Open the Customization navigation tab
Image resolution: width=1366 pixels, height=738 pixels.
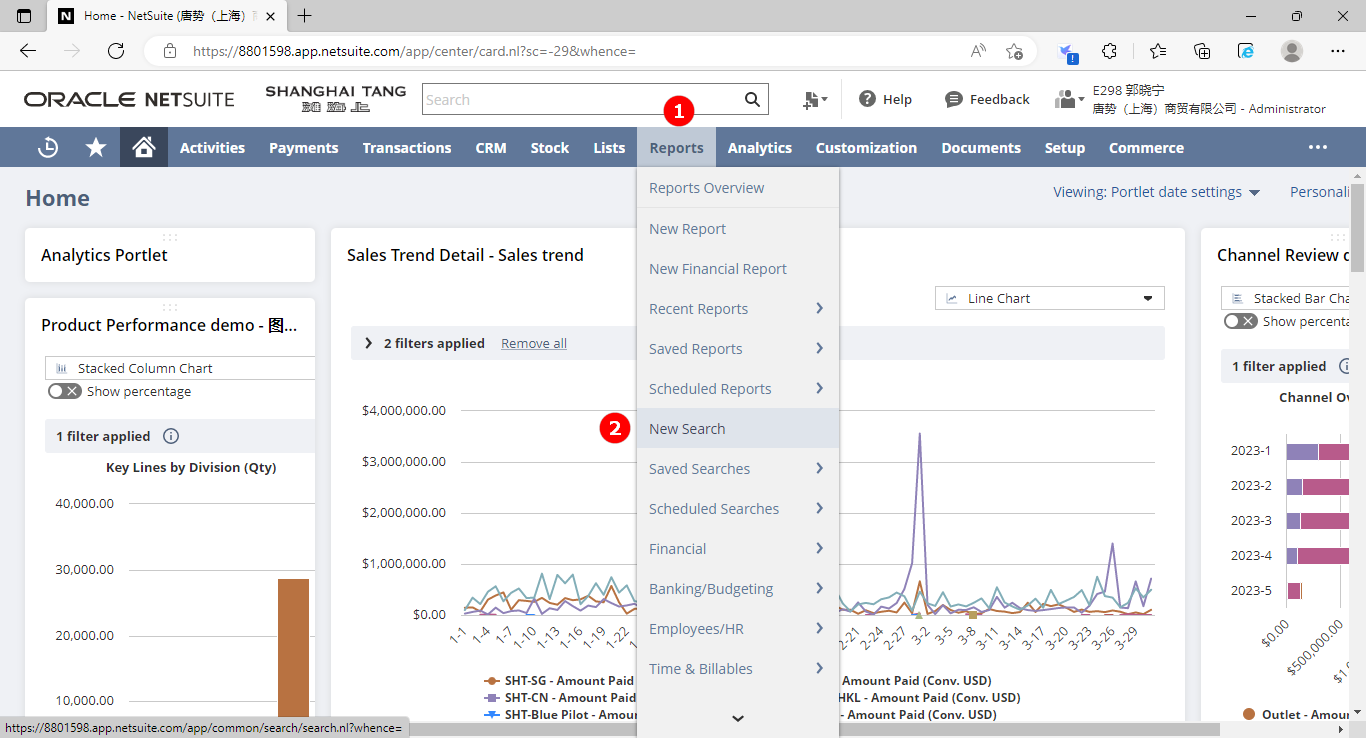click(x=866, y=148)
